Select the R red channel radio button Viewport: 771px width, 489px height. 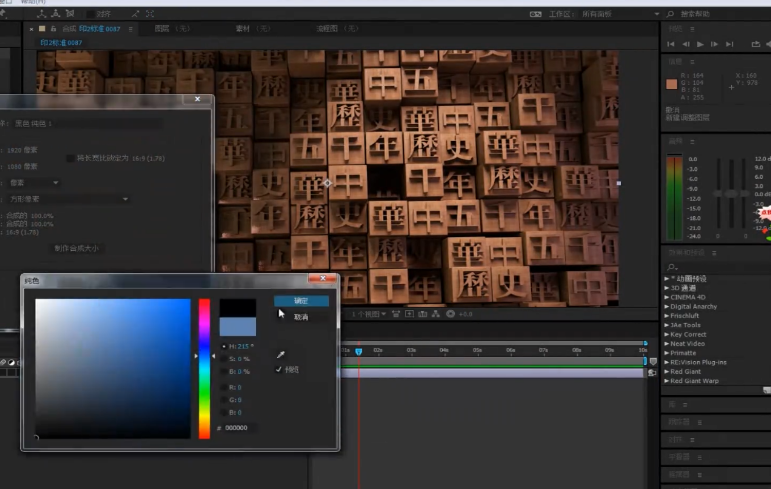click(224, 385)
